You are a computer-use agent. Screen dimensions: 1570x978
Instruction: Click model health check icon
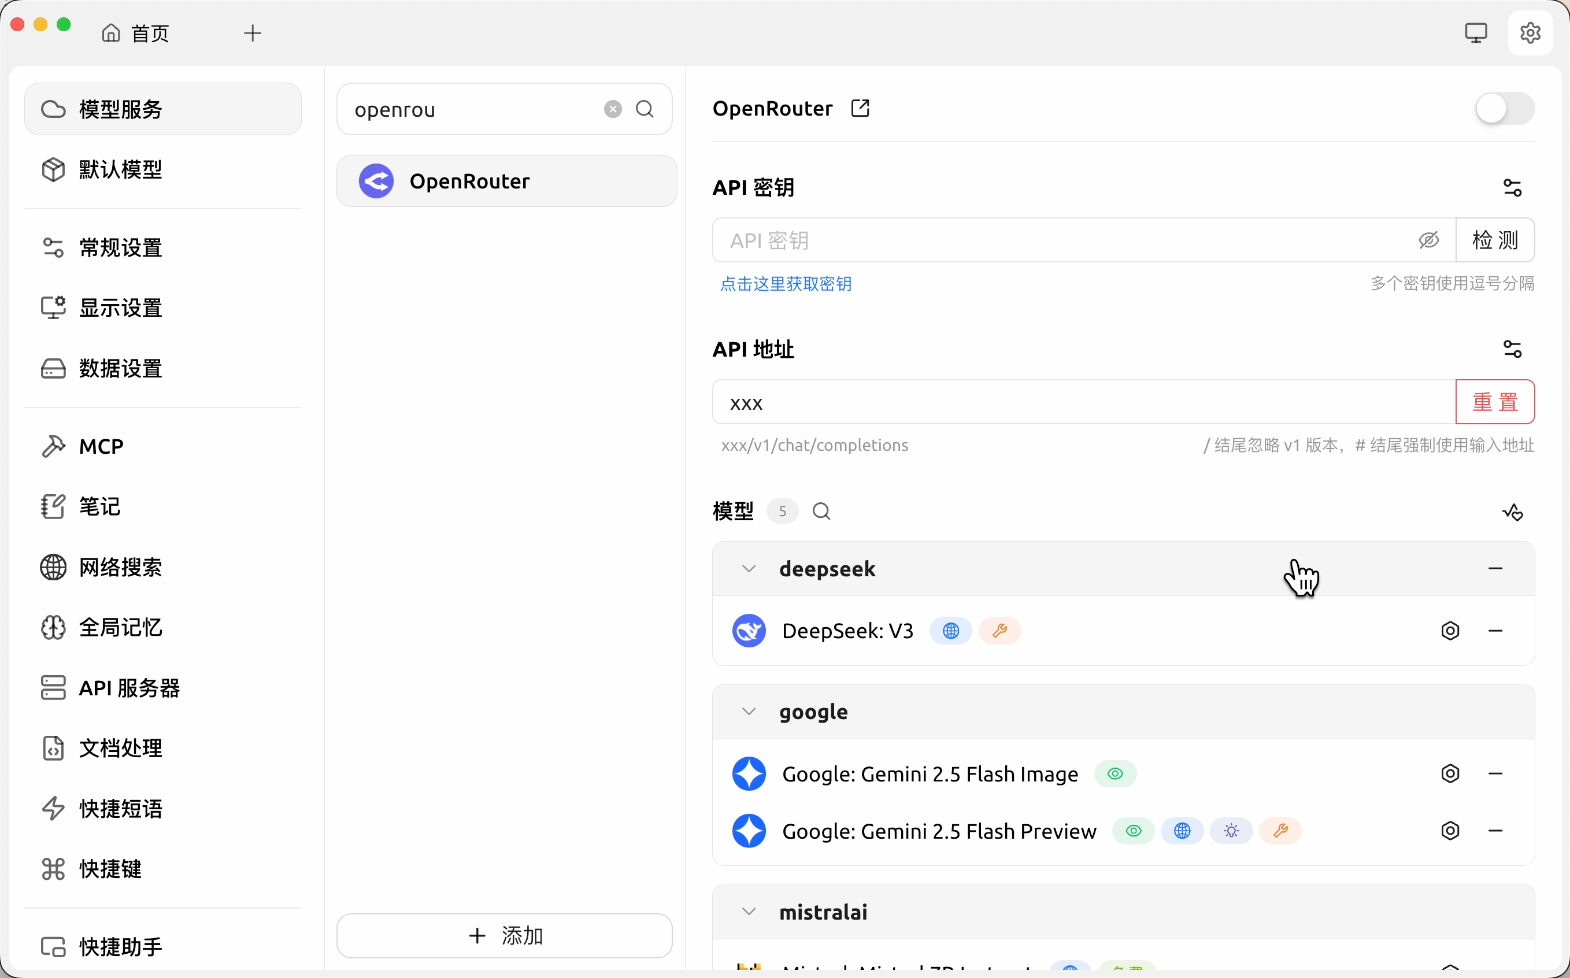[x=1512, y=512]
